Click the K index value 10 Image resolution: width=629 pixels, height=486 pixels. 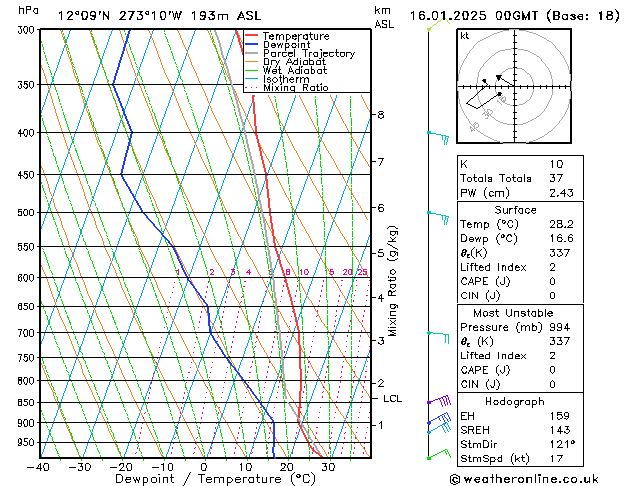pyautogui.click(x=556, y=164)
